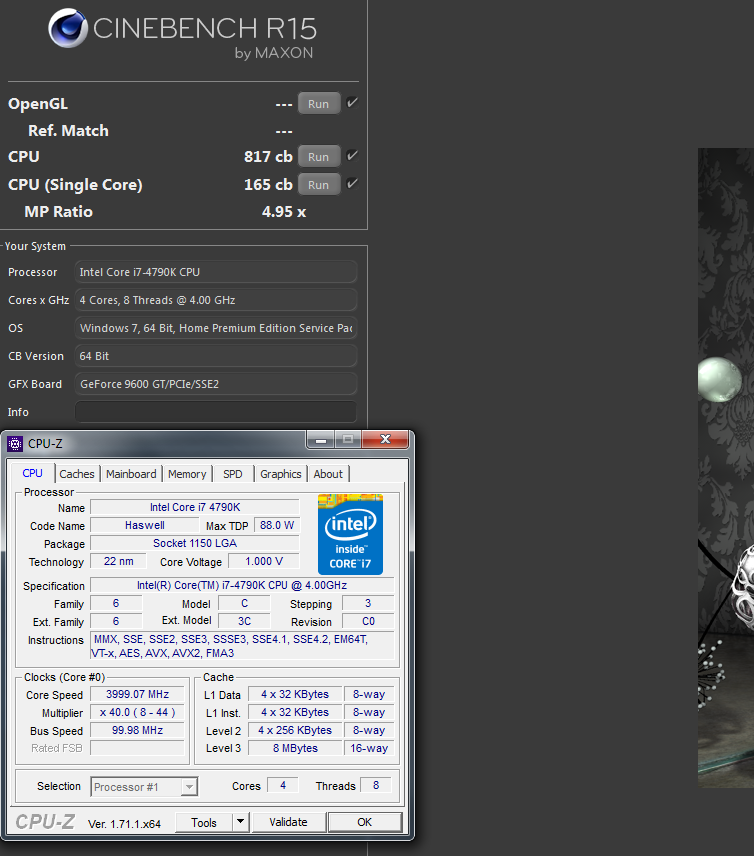Image resolution: width=754 pixels, height=856 pixels.
Task: Switch to the Graphics tab
Action: pyautogui.click(x=281, y=474)
